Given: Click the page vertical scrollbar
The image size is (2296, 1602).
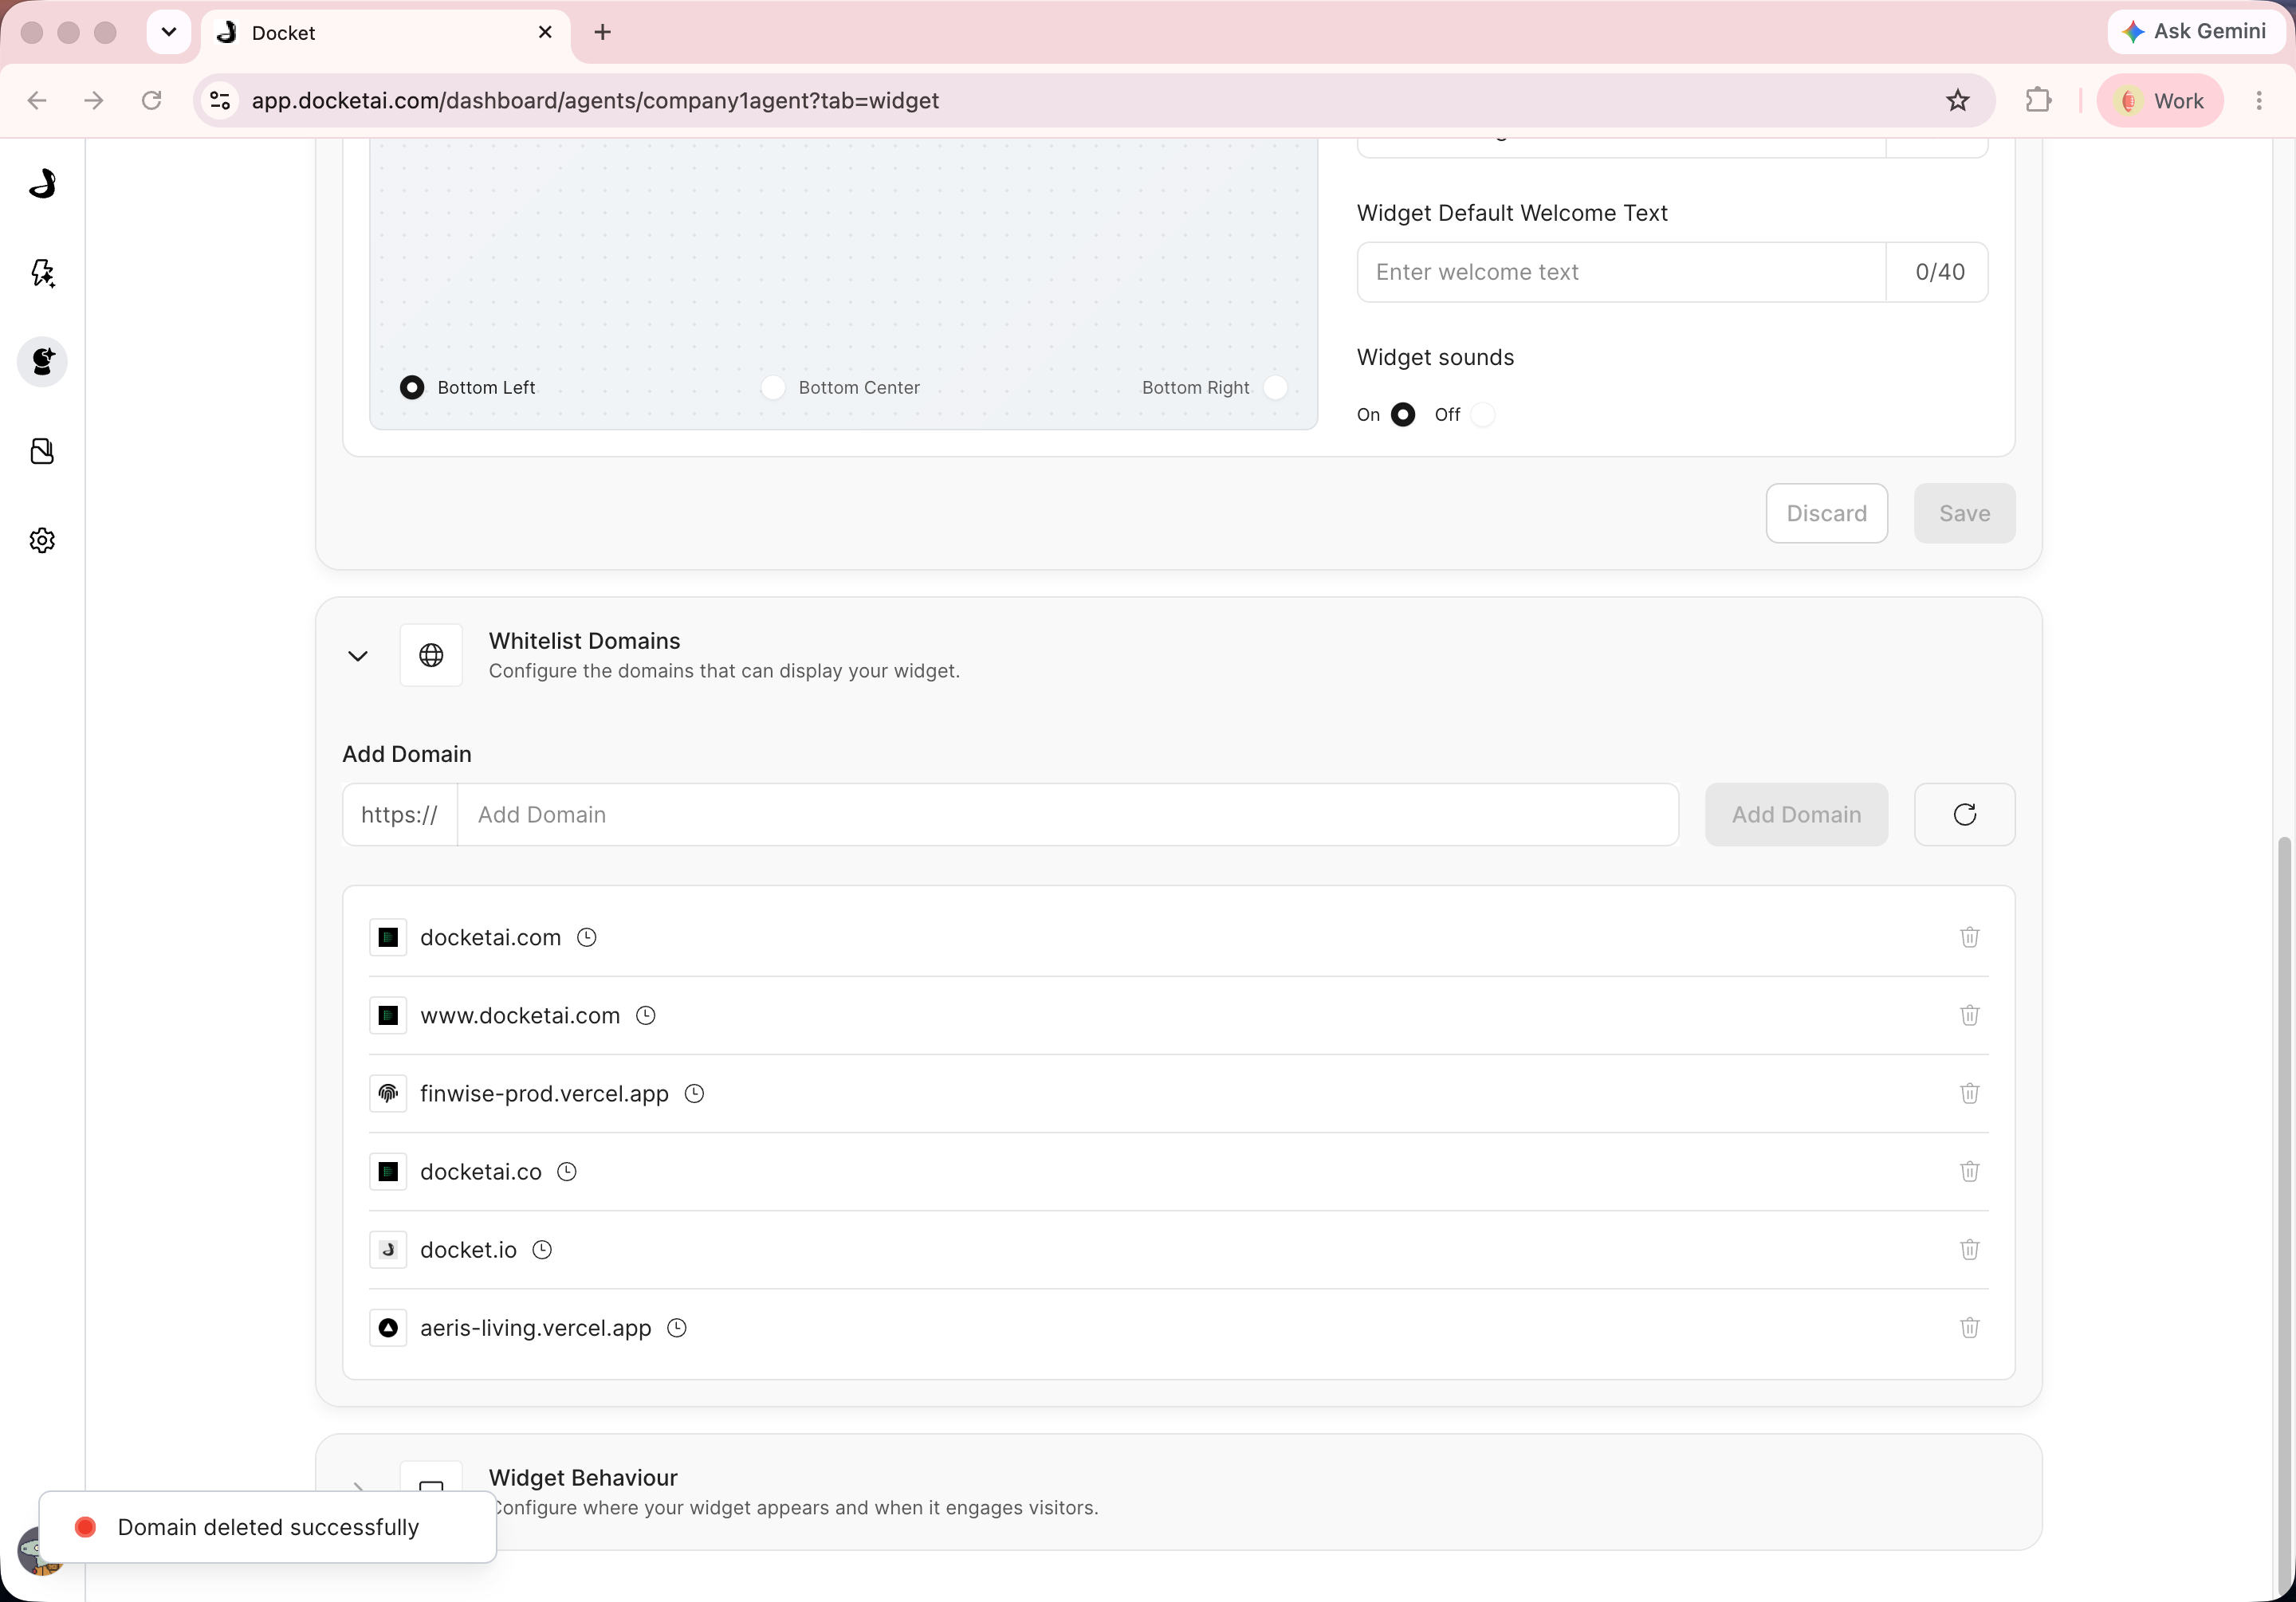Looking at the screenshot, I should point(2283,1215).
